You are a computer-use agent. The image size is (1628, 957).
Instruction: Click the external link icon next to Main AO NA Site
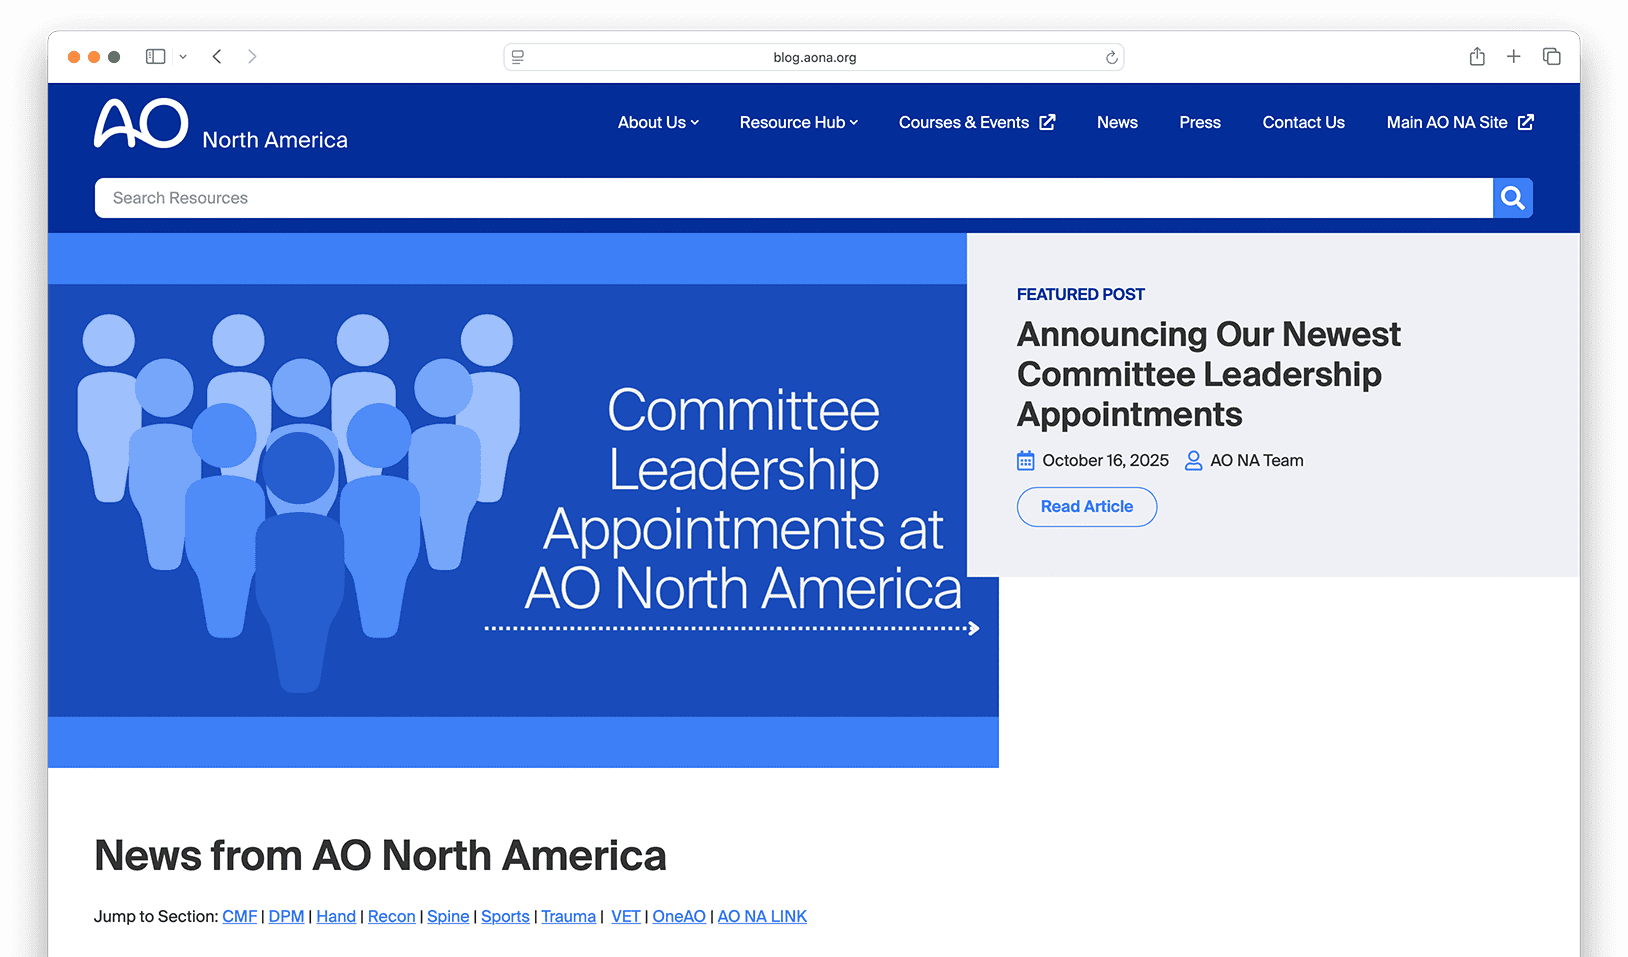[x=1527, y=122]
